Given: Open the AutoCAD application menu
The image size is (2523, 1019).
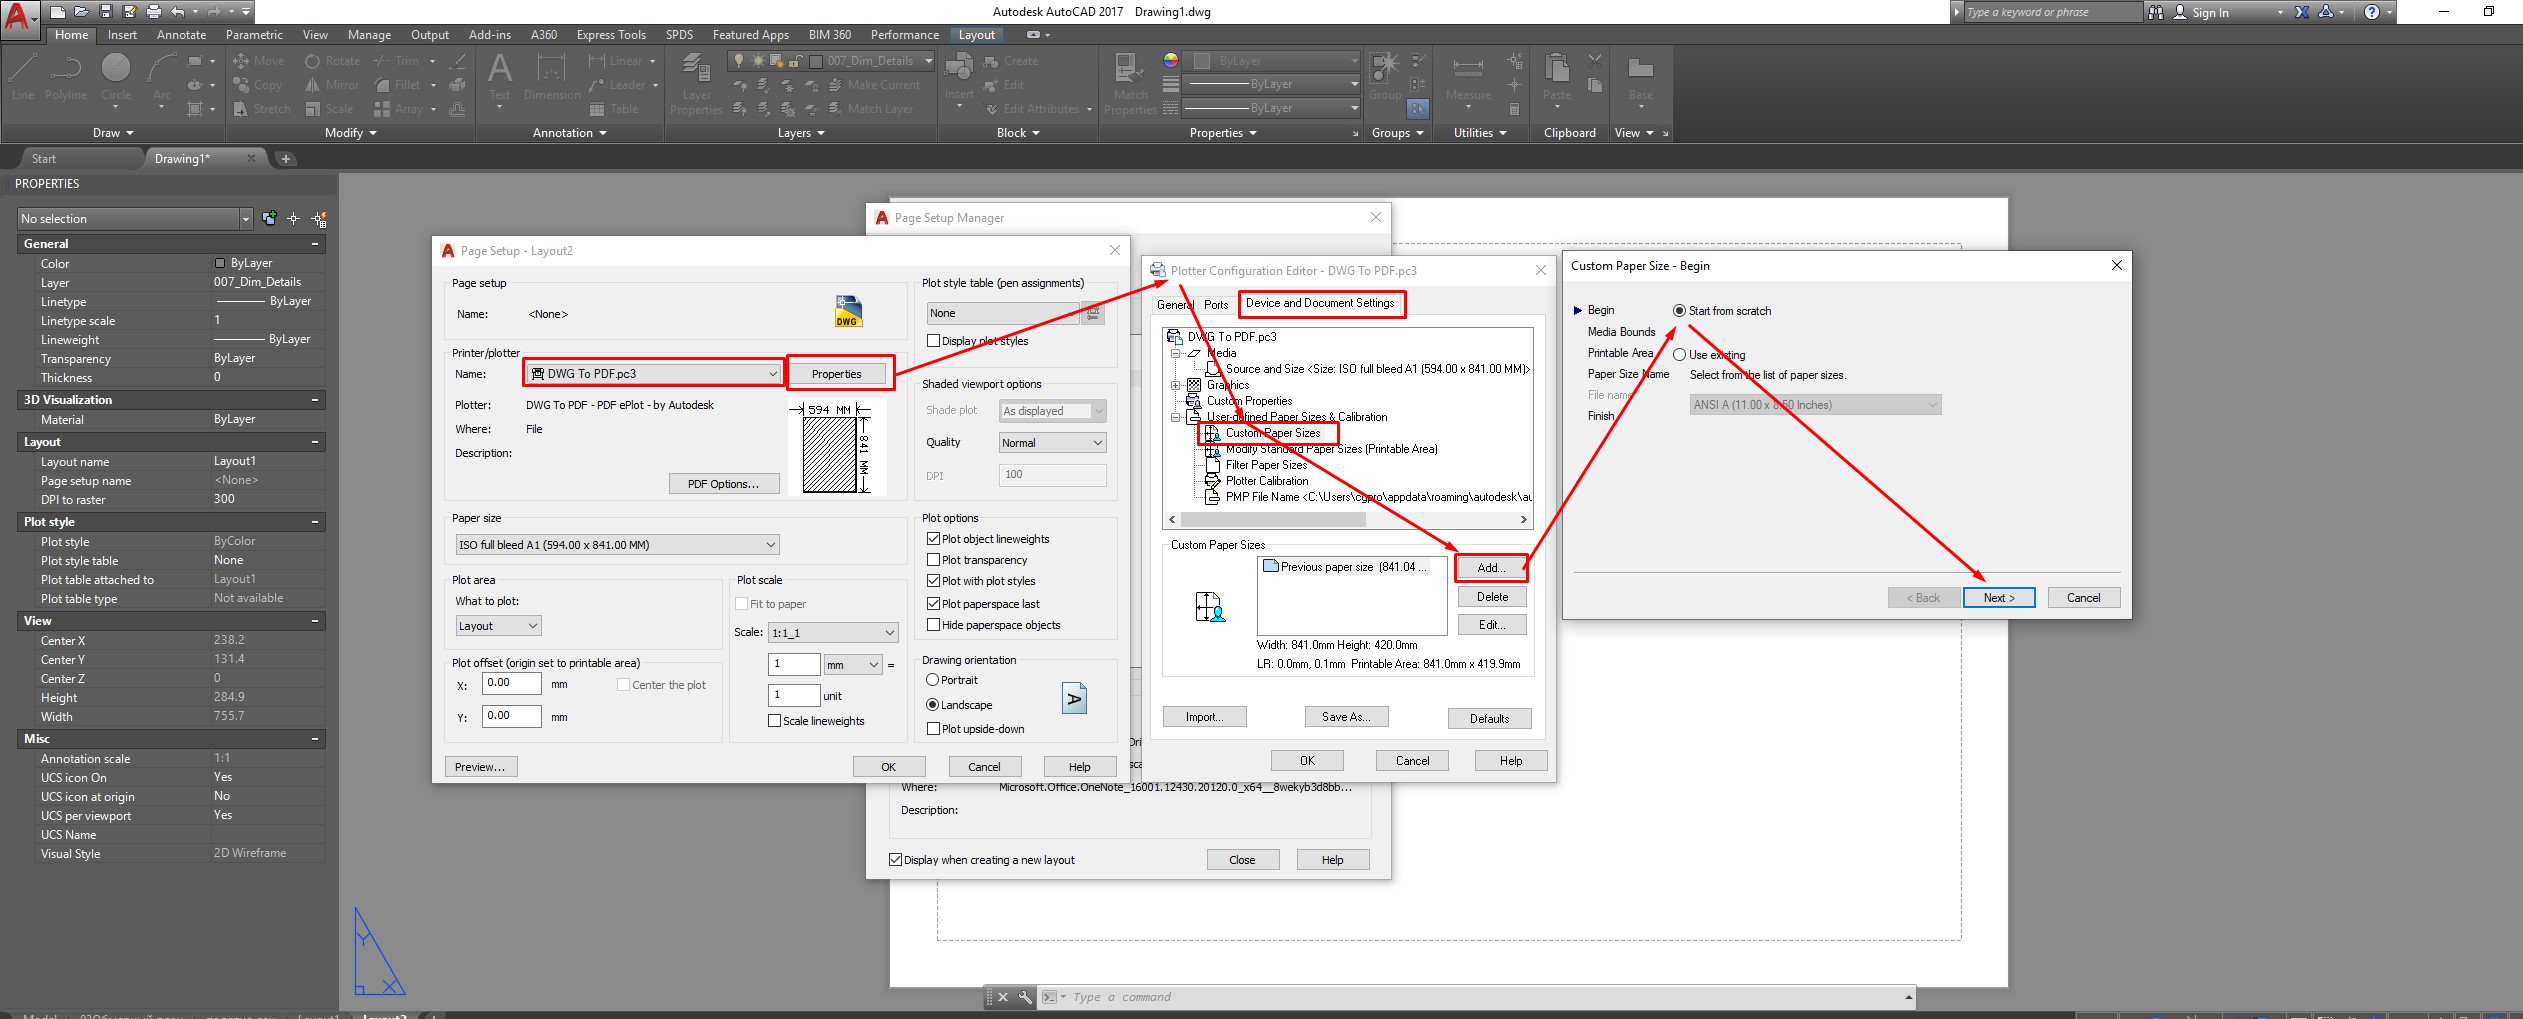Looking at the screenshot, I should [20, 19].
